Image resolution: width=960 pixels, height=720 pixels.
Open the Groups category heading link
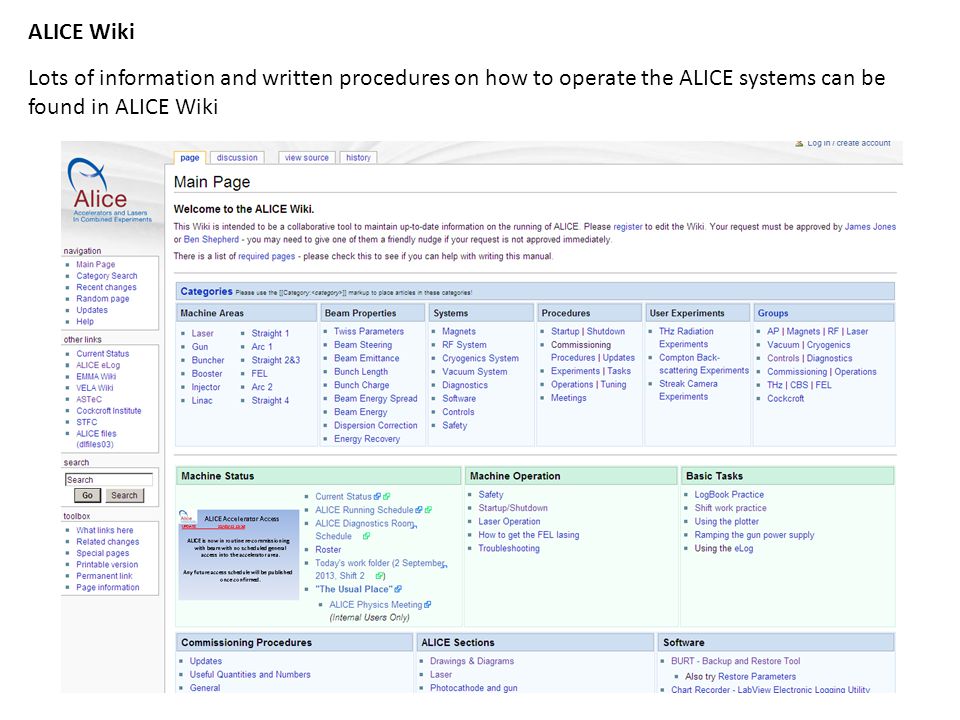pos(773,313)
